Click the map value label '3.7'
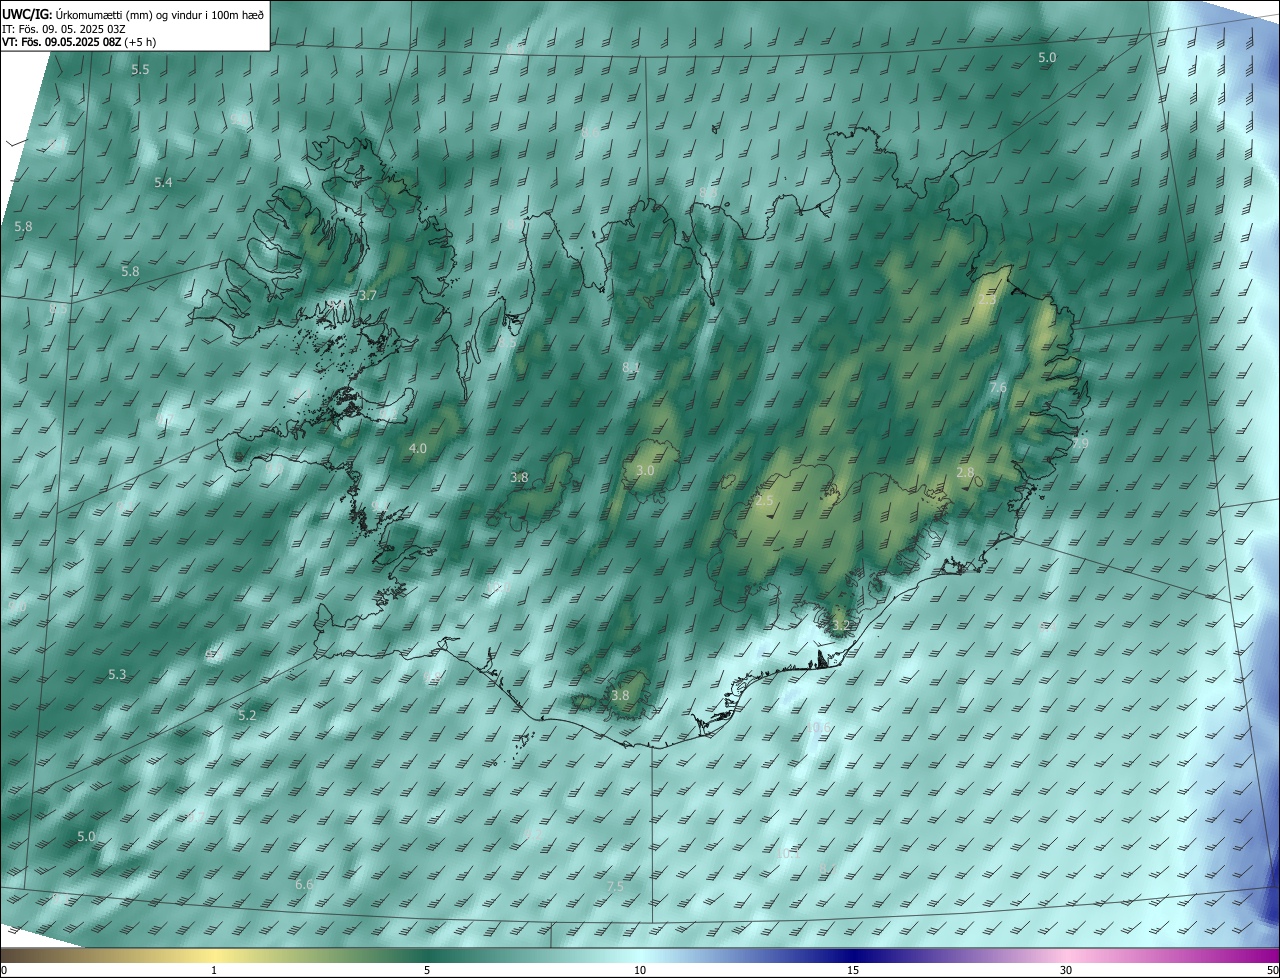1280x978 pixels. pyautogui.click(x=367, y=296)
